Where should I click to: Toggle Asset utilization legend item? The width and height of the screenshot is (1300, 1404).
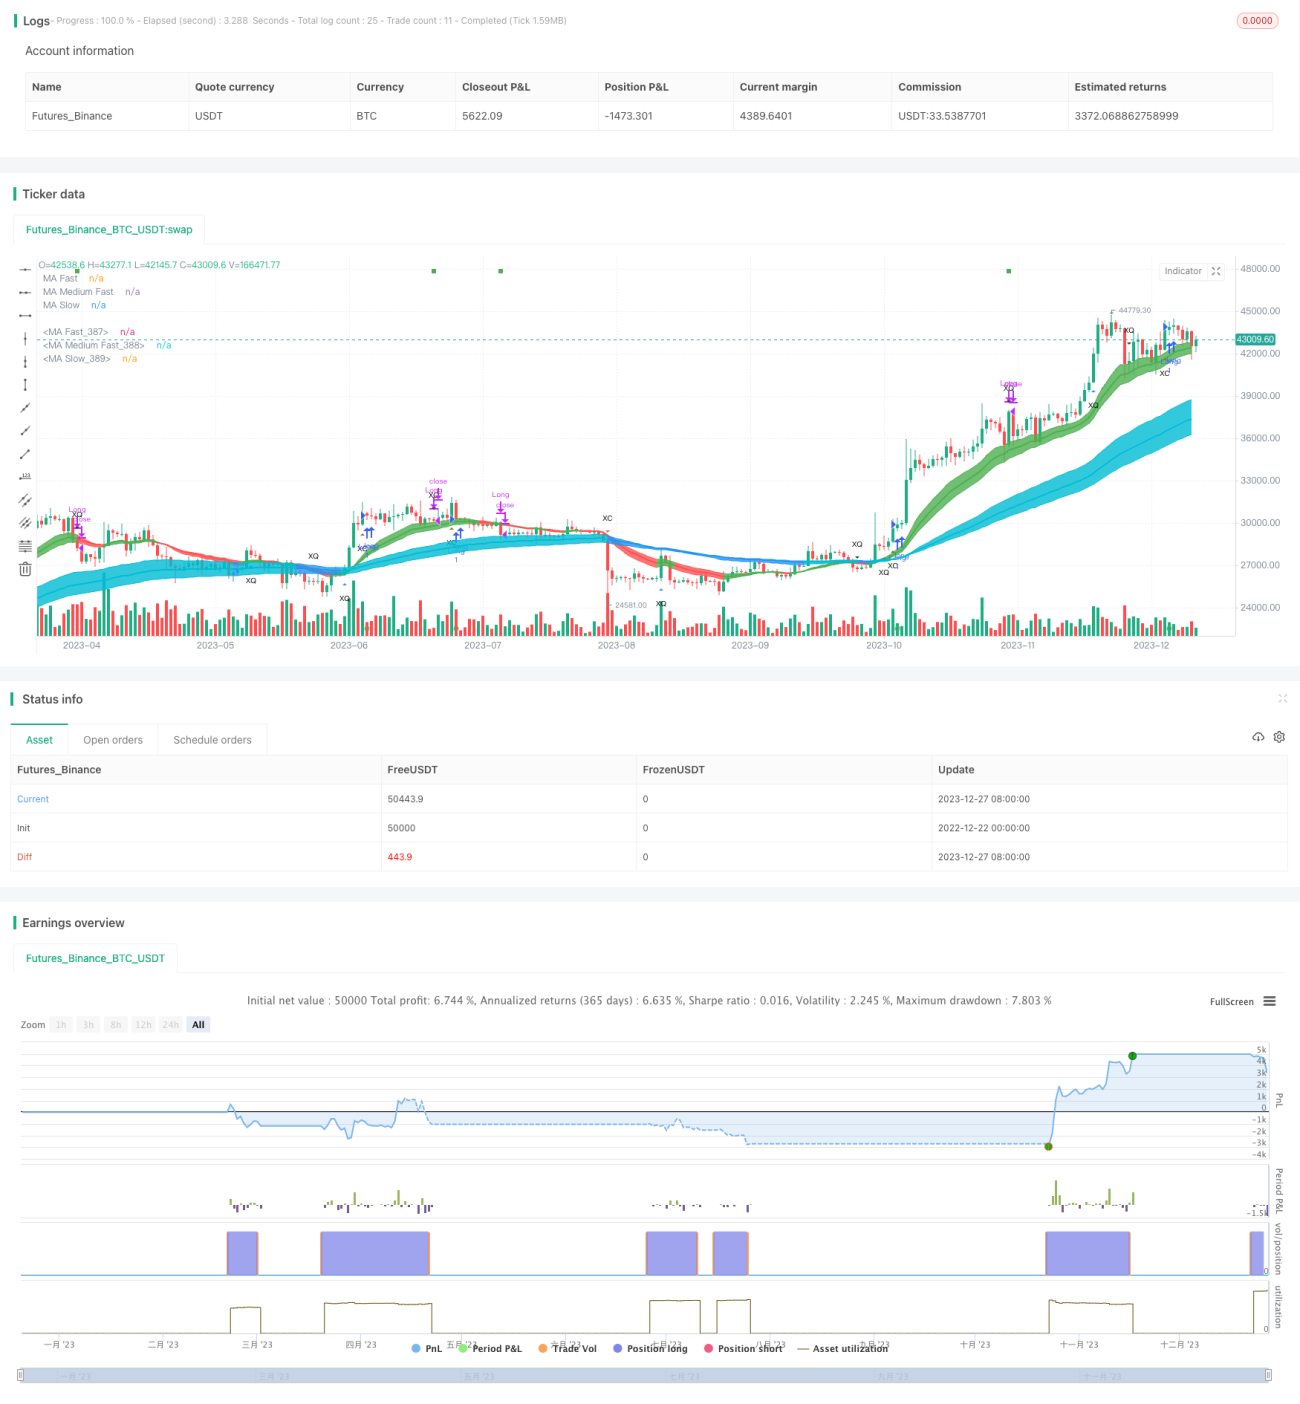(x=842, y=1348)
